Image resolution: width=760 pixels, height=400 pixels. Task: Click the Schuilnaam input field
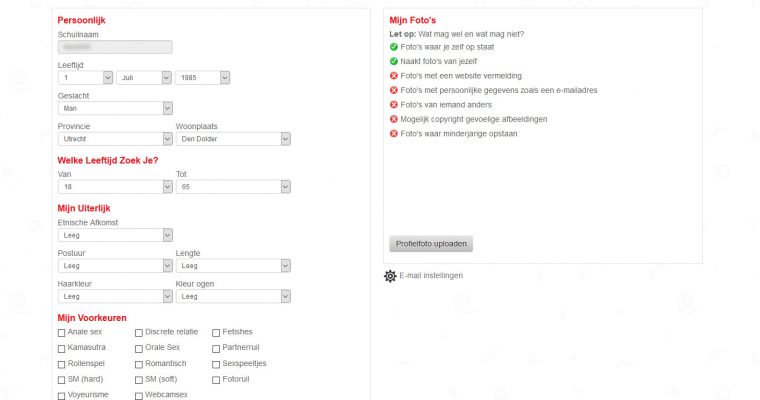click(x=115, y=46)
